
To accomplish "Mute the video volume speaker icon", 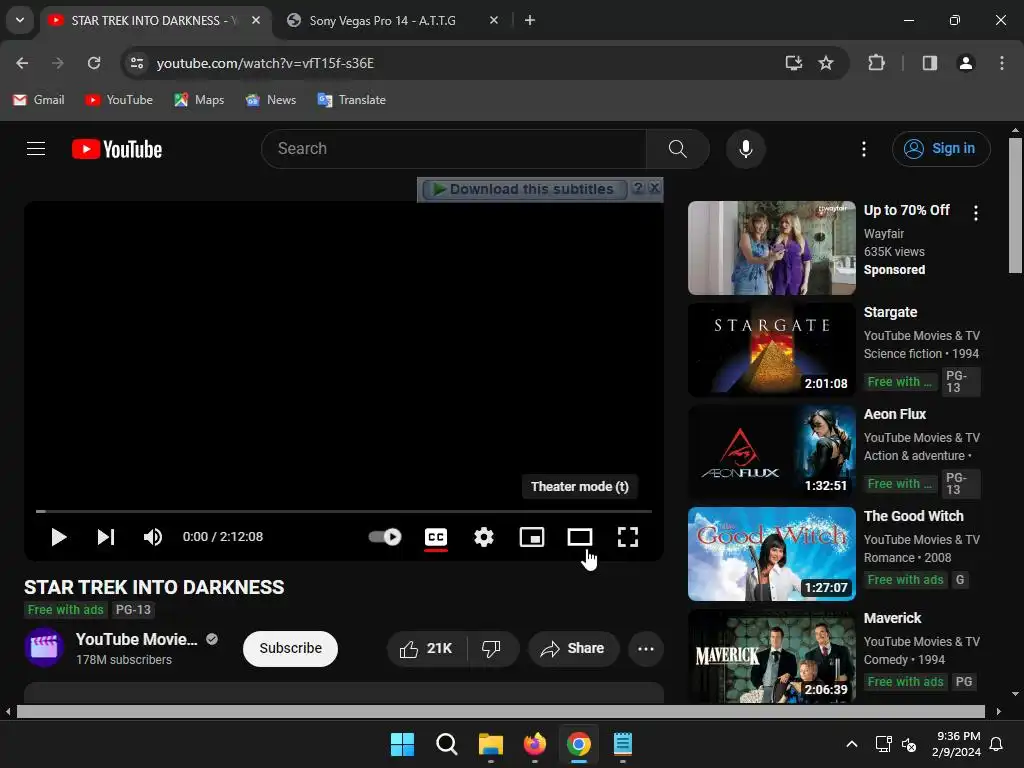I will (153, 537).
